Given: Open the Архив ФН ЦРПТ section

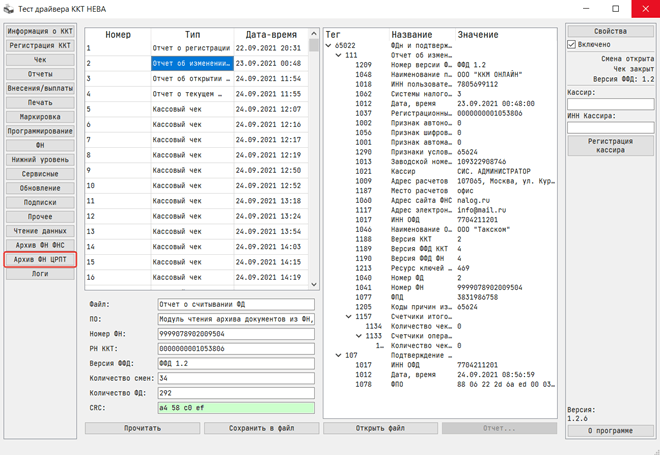Looking at the screenshot, I should [x=40, y=259].
